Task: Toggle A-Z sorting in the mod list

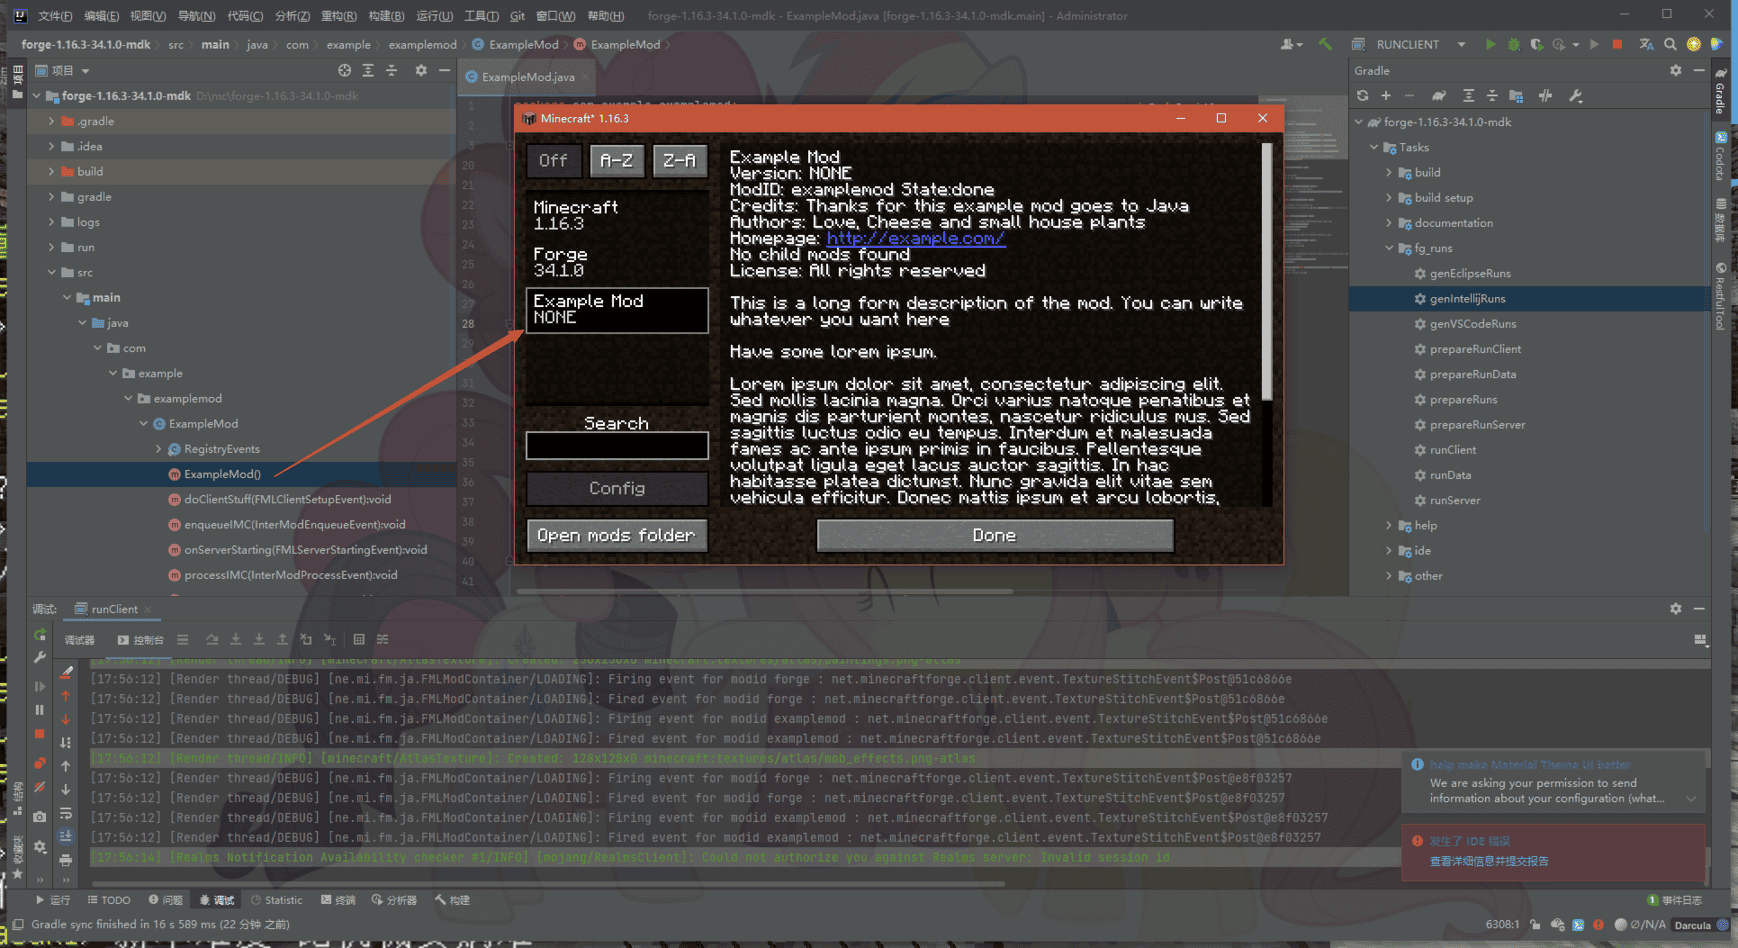Action: click(x=616, y=161)
